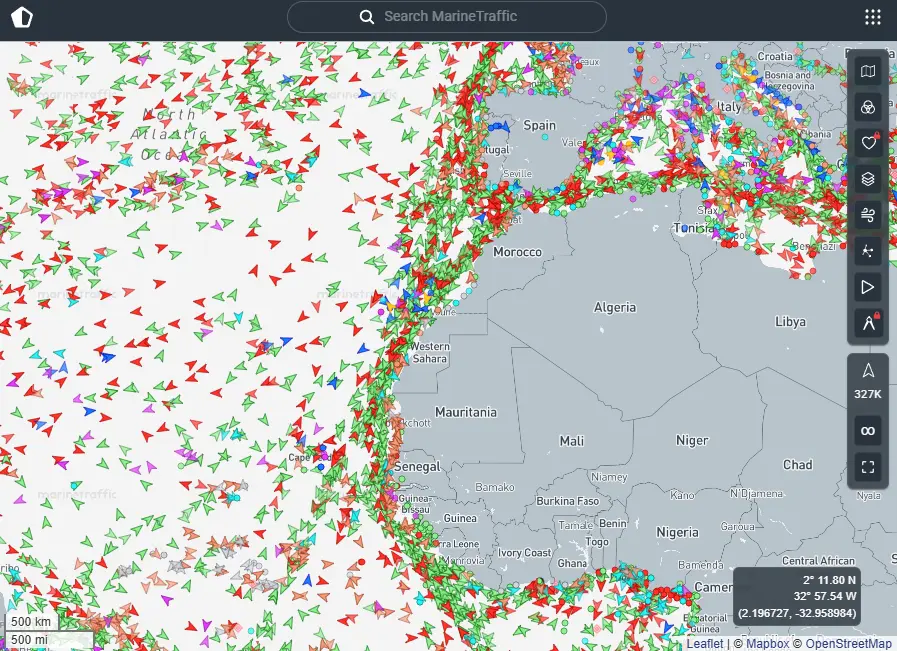Click the Tunisia map label
The height and width of the screenshot is (651, 897).
(x=693, y=228)
